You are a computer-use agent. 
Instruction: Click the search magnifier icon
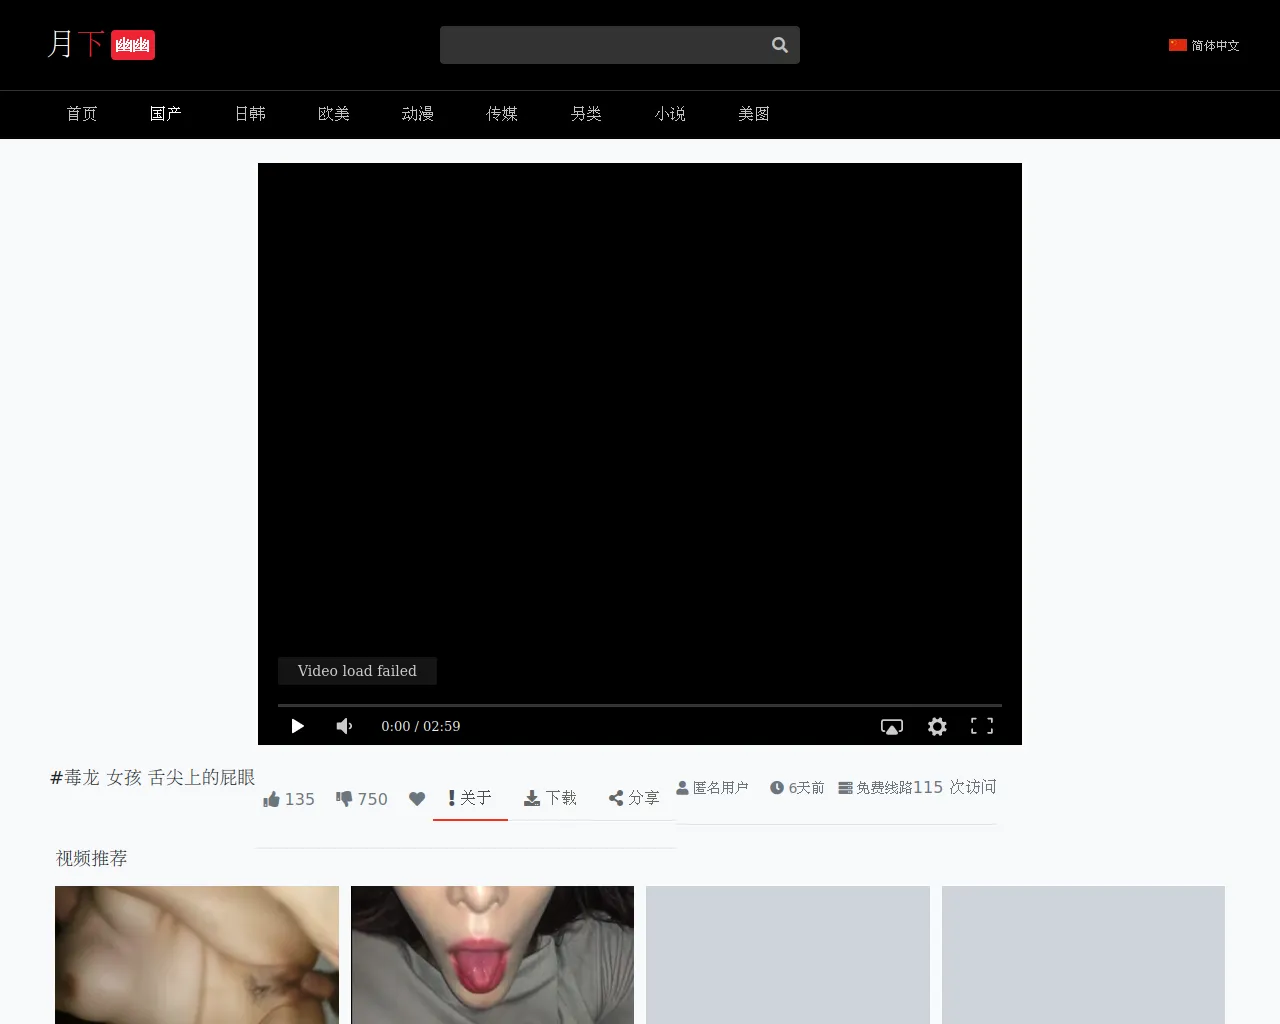pos(779,45)
